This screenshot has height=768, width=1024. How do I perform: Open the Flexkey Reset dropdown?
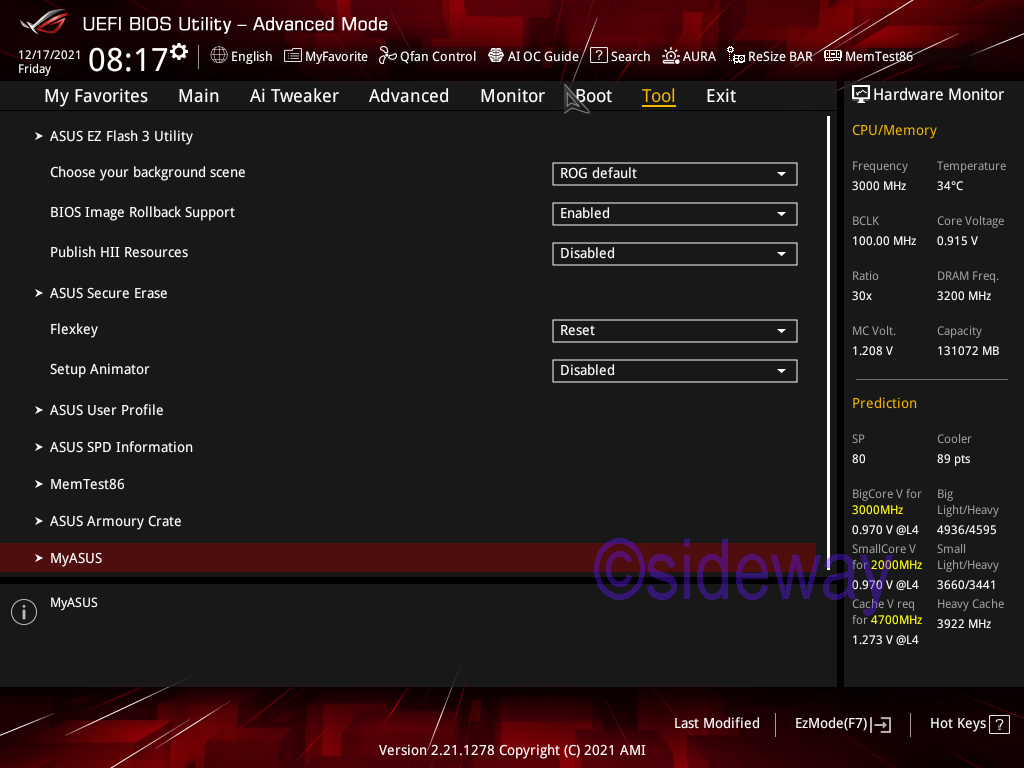(x=675, y=330)
